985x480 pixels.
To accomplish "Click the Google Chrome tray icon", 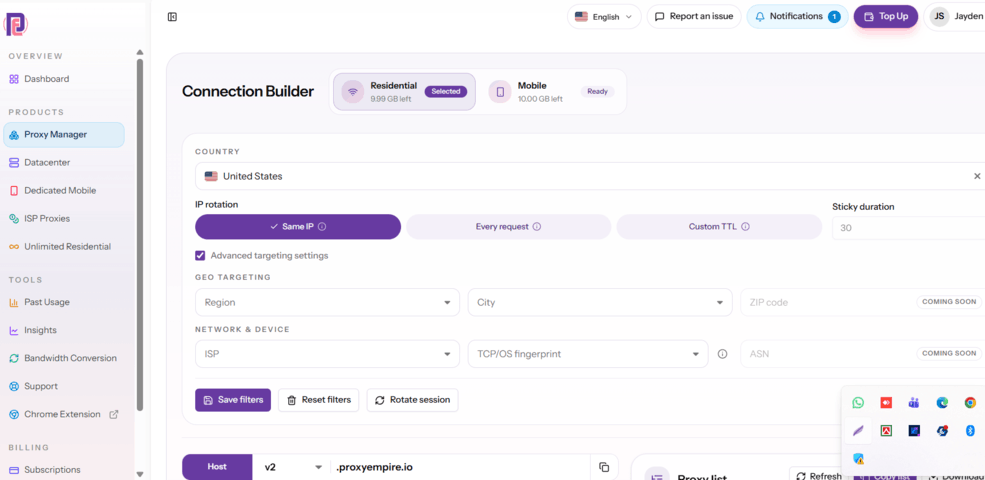I will click(970, 403).
